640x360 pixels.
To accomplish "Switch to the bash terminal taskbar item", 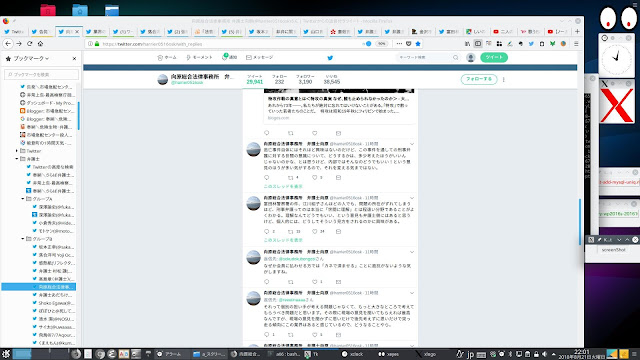I will tap(284, 354).
